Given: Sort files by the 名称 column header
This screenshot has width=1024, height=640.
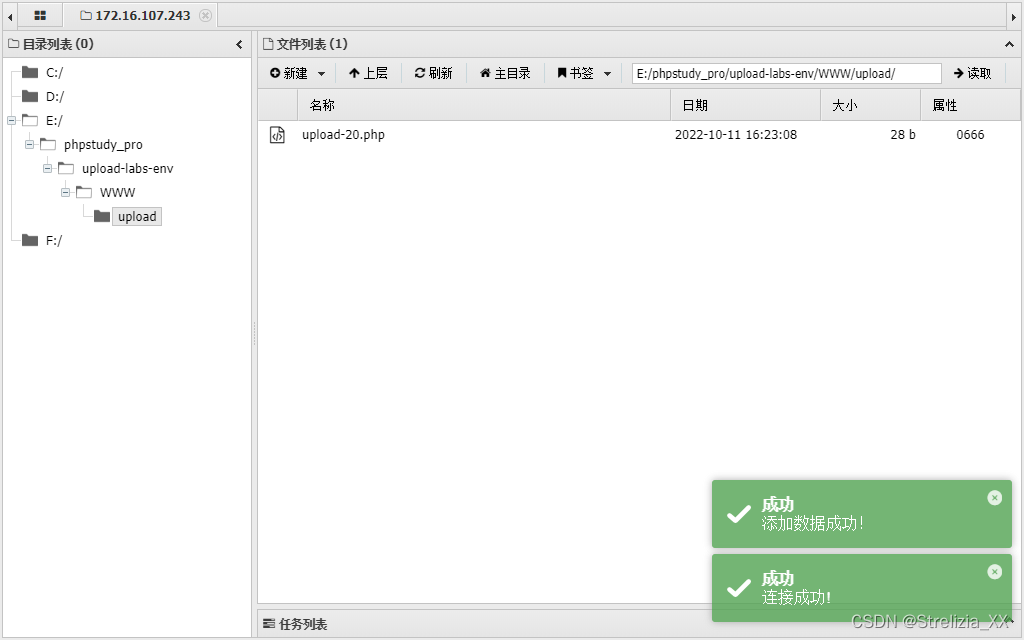Looking at the screenshot, I should pos(322,104).
